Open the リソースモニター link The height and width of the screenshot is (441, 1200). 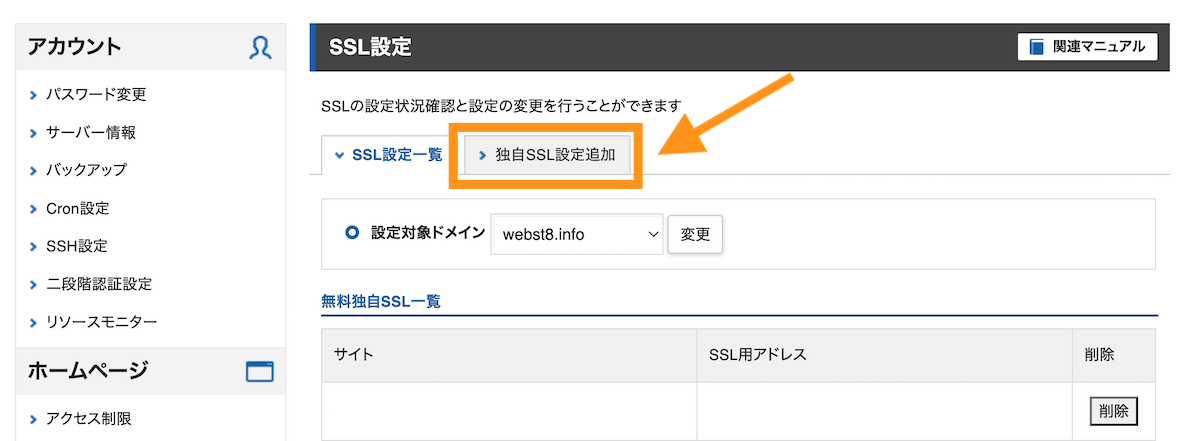(x=101, y=322)
